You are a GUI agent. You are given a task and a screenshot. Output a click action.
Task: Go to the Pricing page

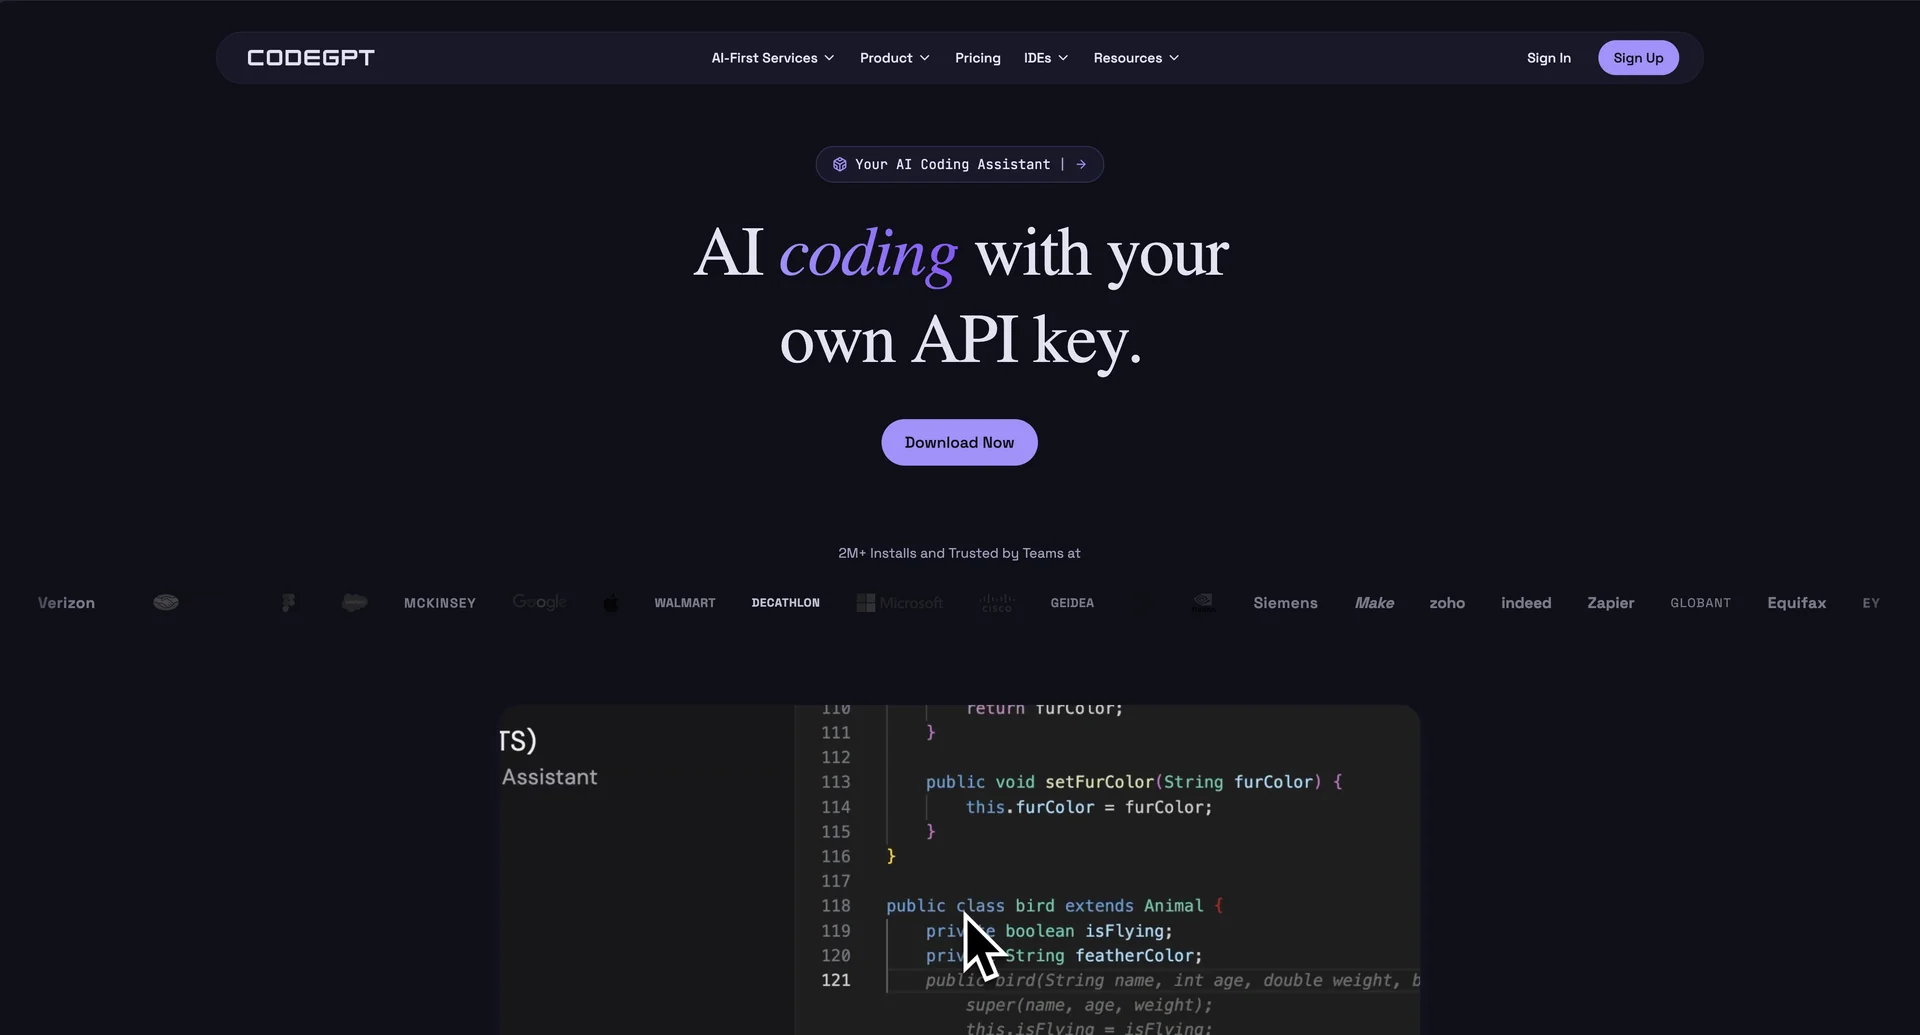[x=977, y=58]
